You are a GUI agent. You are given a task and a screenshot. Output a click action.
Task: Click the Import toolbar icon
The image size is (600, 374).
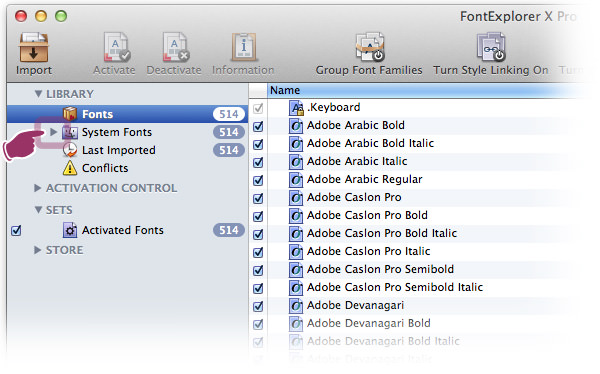(x=34, y=47)
